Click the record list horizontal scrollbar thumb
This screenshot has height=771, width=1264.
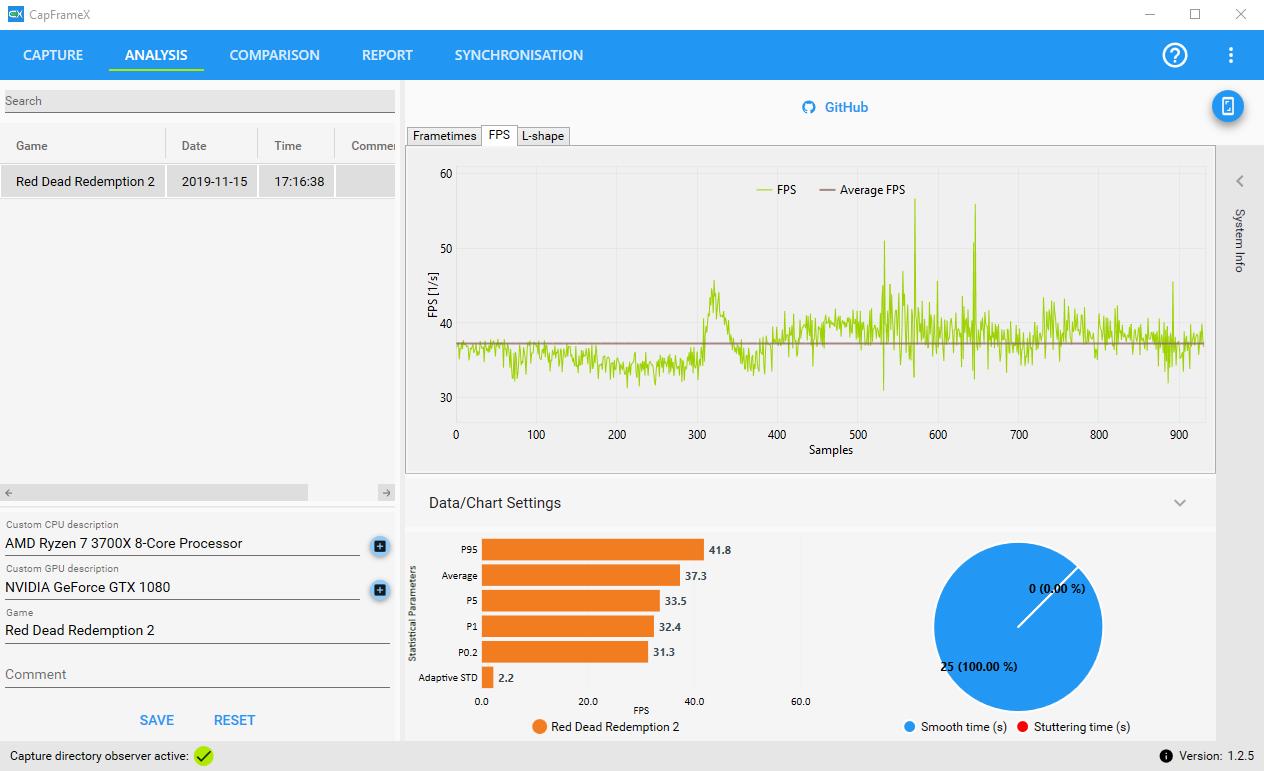pyautogui.click(x=162, y=493)
